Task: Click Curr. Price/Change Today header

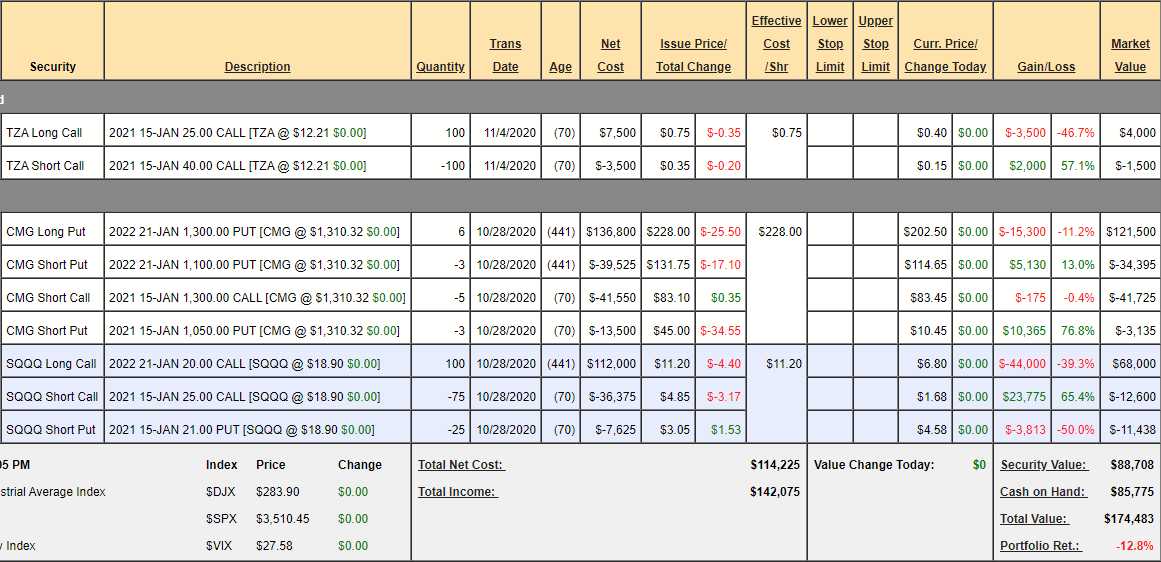Action: (x=945, y=55)
